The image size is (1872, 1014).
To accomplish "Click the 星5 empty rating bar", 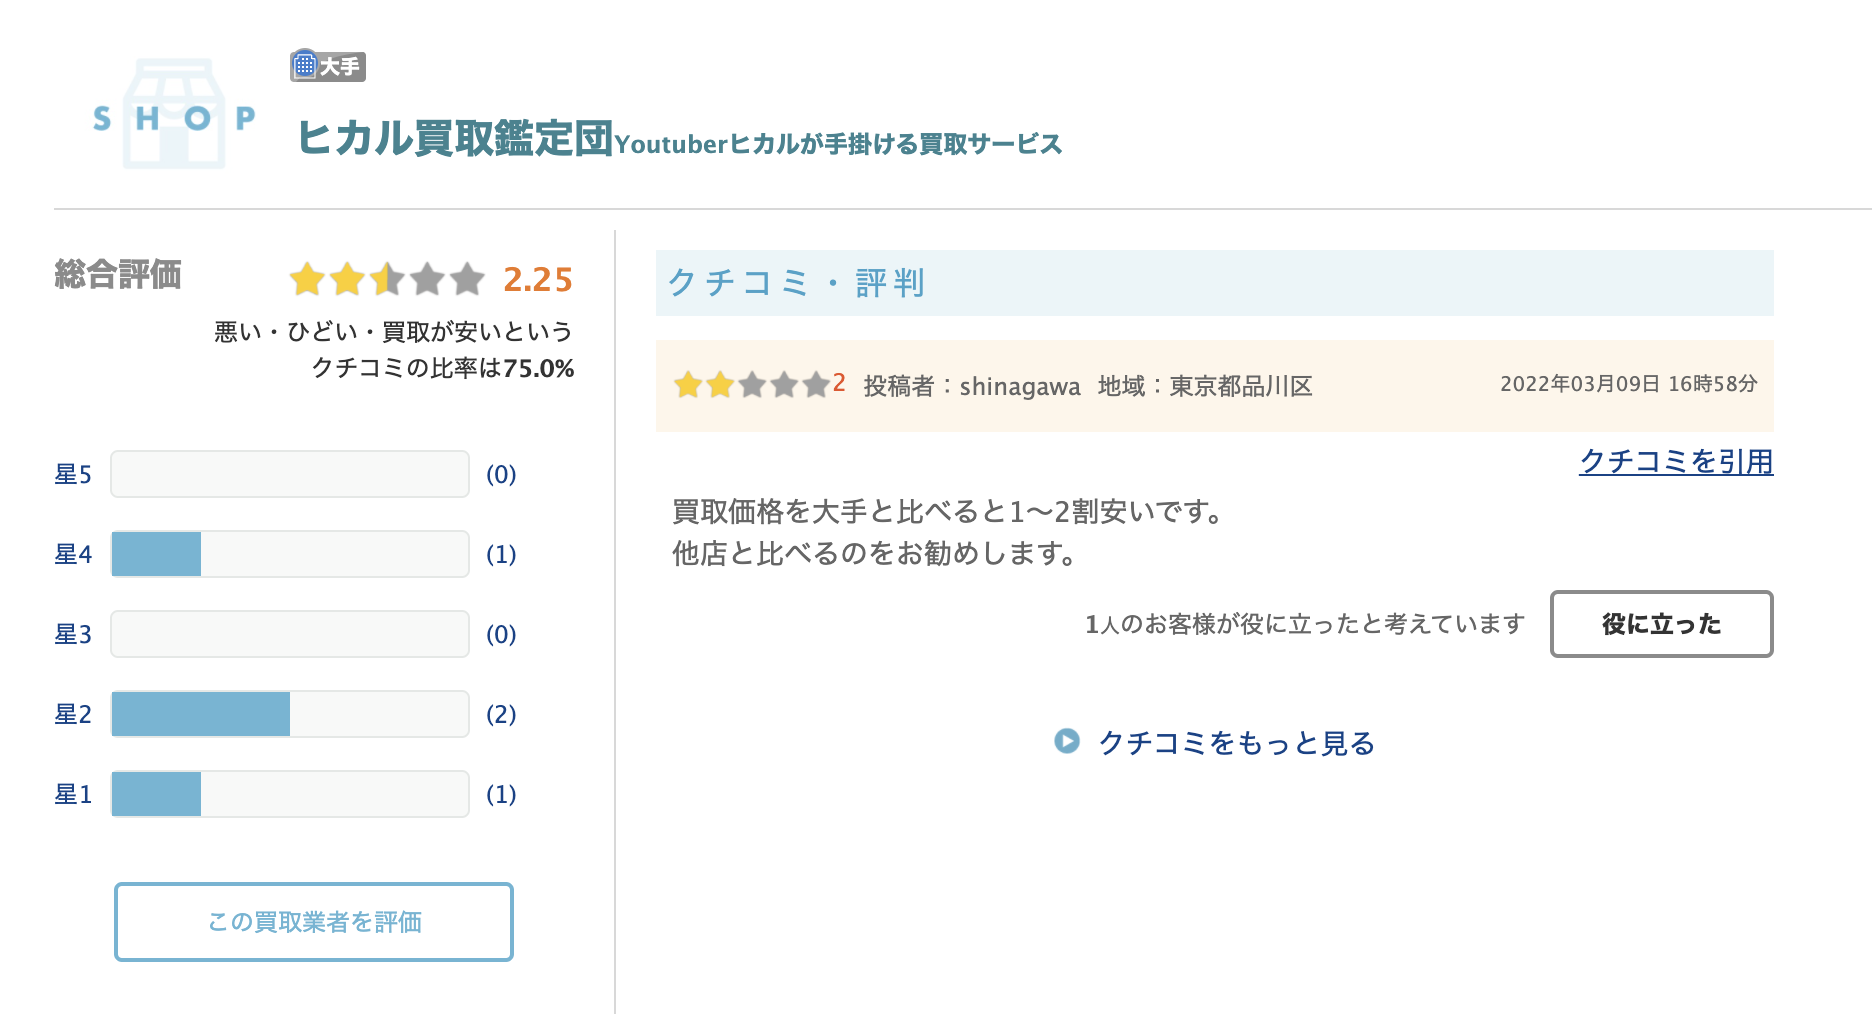I will pyautogui.click(x=290, y=474).
